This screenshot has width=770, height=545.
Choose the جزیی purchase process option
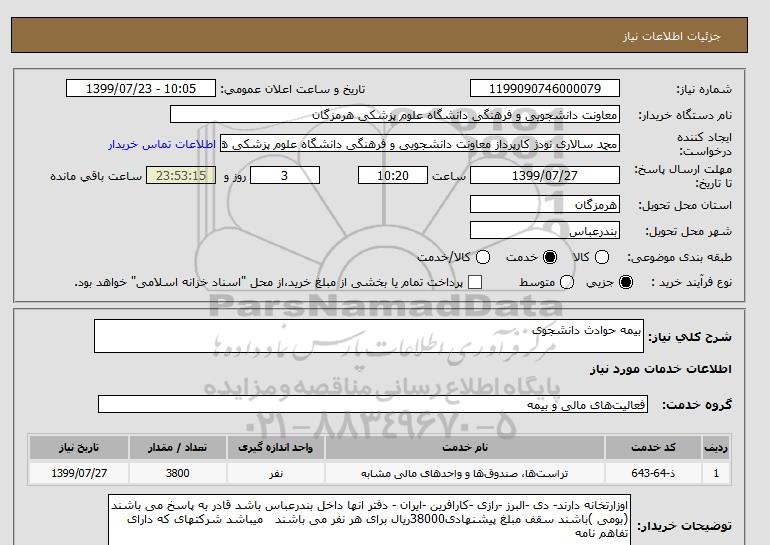[626, 282]
